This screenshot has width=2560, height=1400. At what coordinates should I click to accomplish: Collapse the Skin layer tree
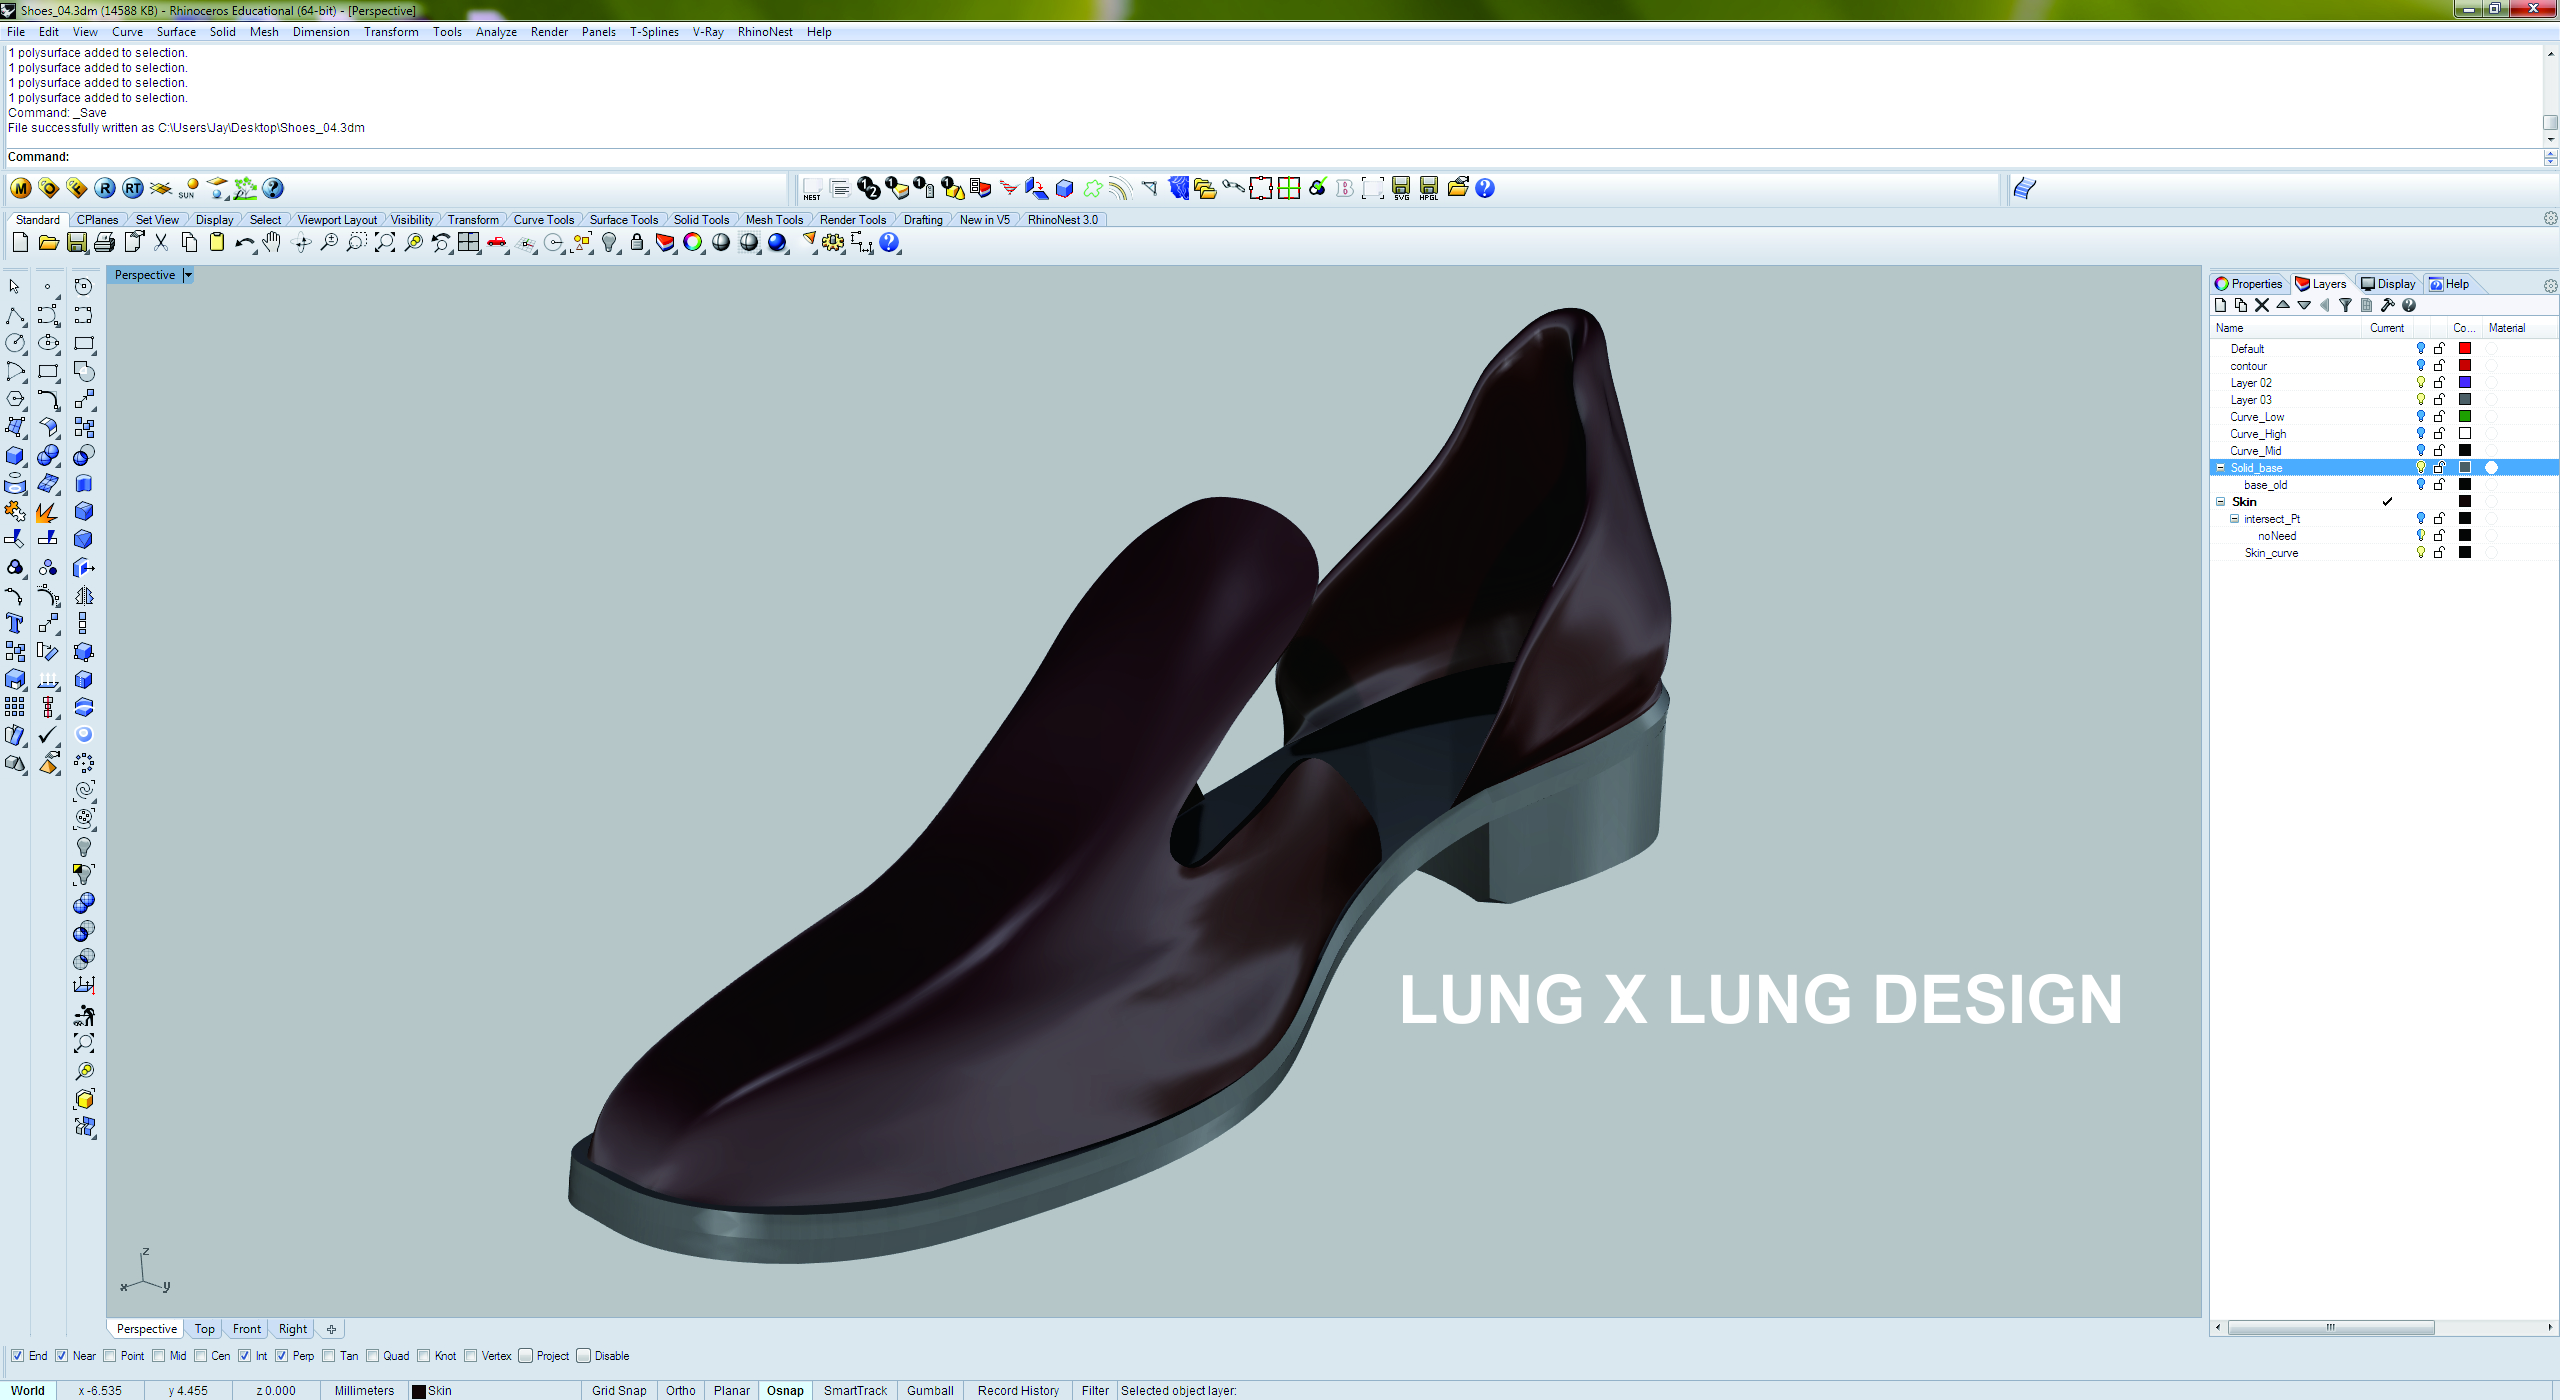(2221, 502)
